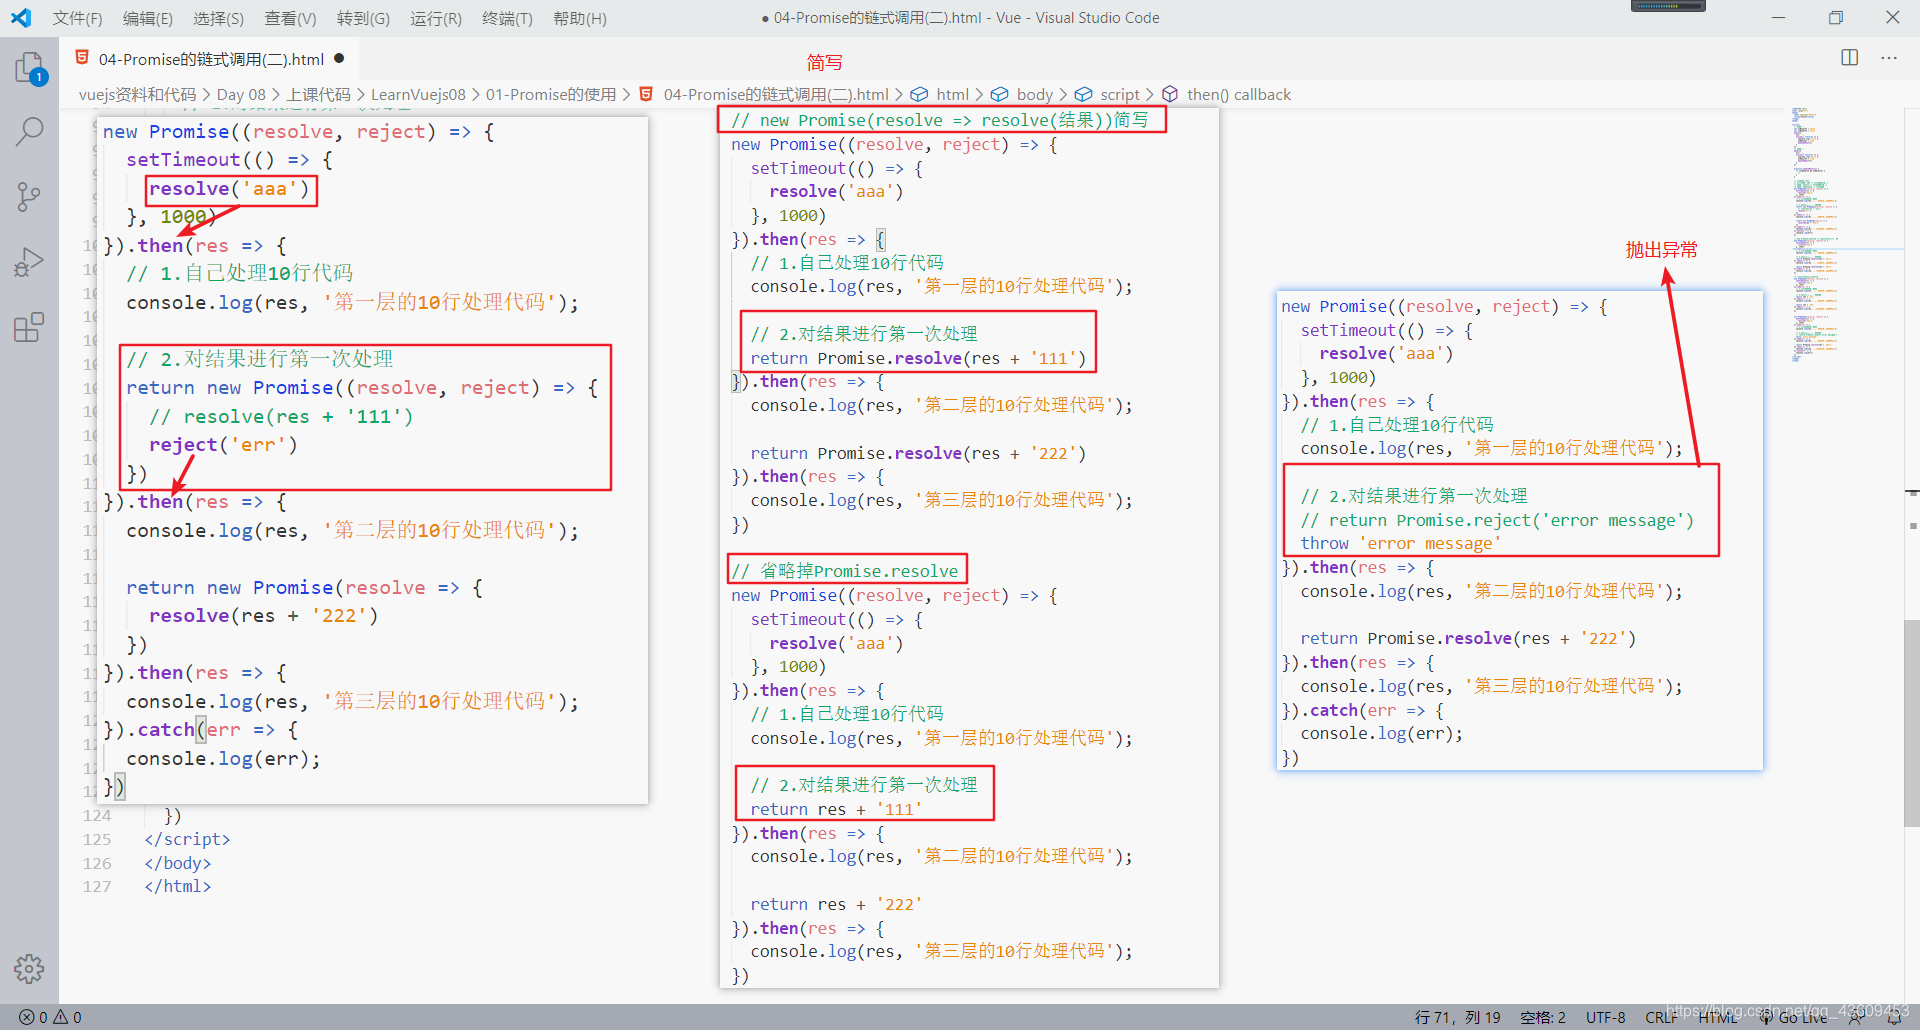The image size is (1920, 1030).
Task: Close the VS Code window
Action: pyautogui.click(x=1893, y=17)
